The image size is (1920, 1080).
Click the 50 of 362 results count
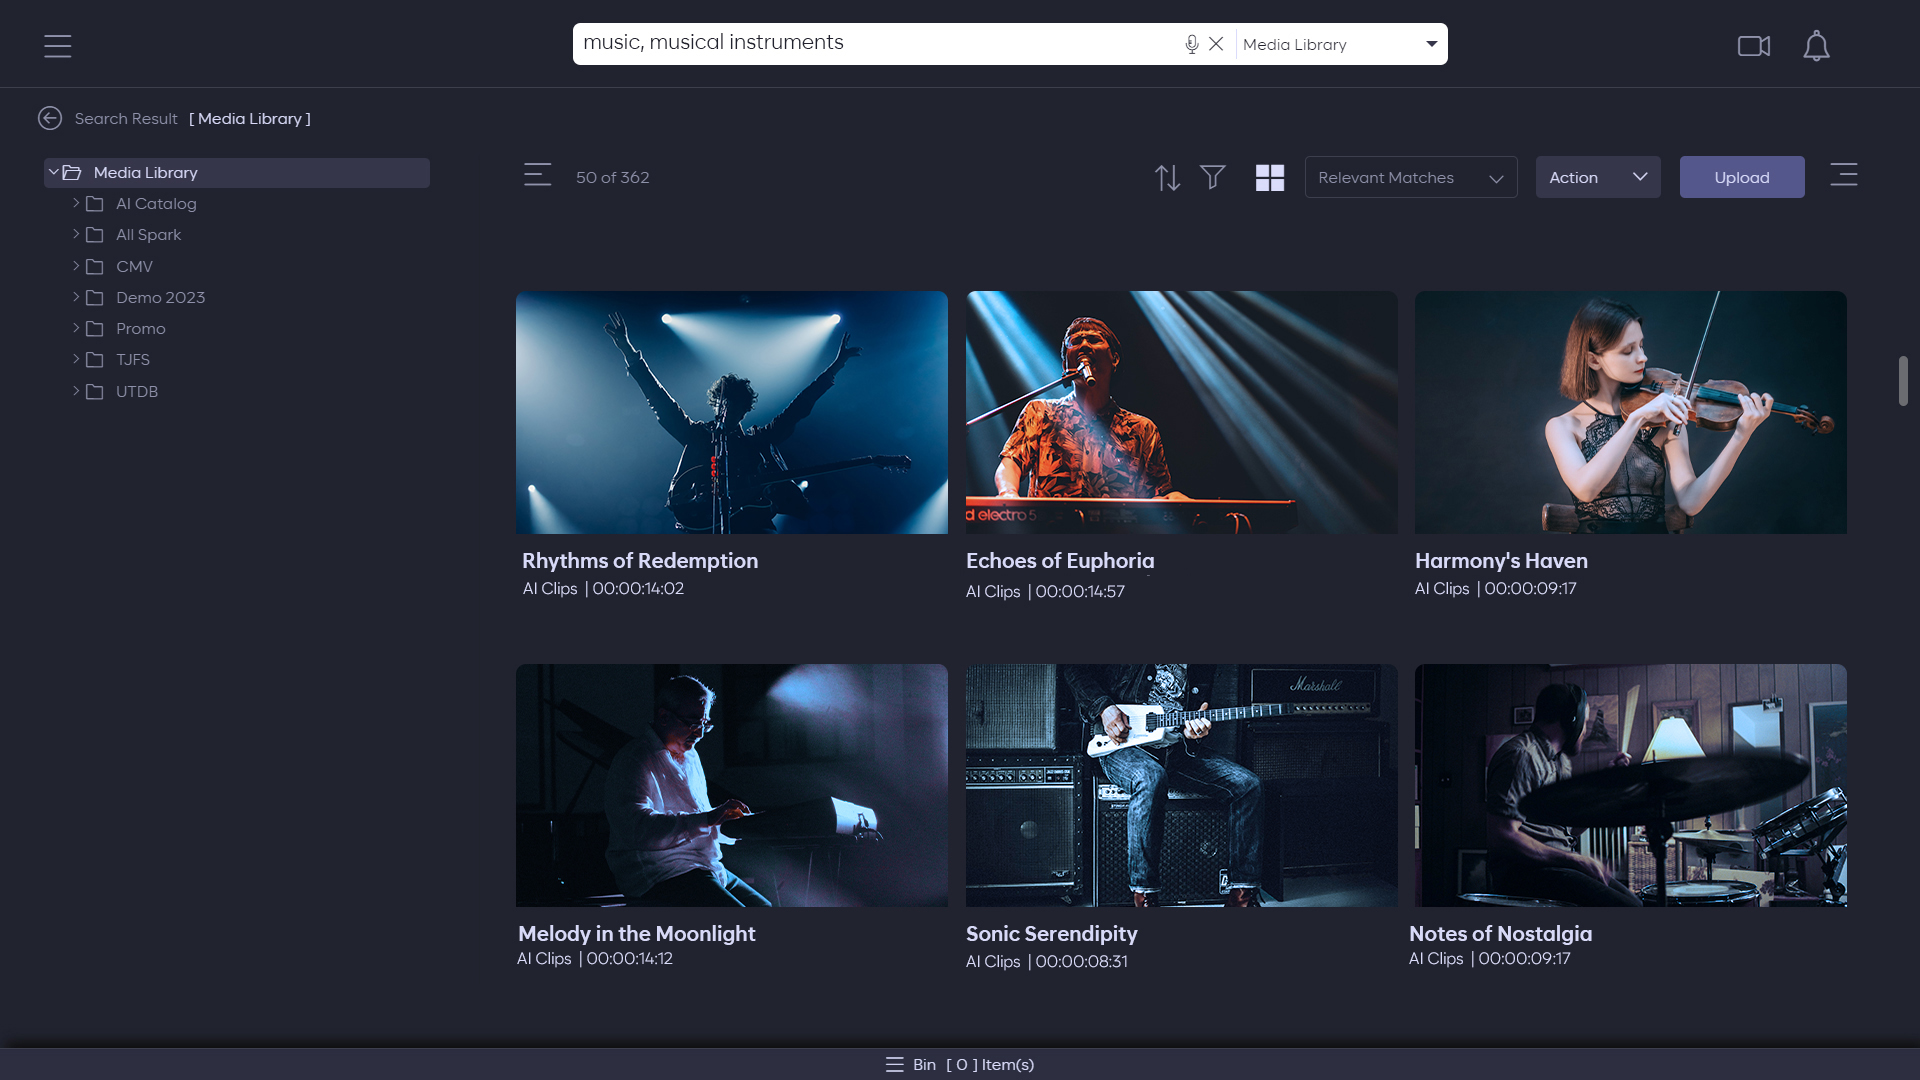coord(613,177)
